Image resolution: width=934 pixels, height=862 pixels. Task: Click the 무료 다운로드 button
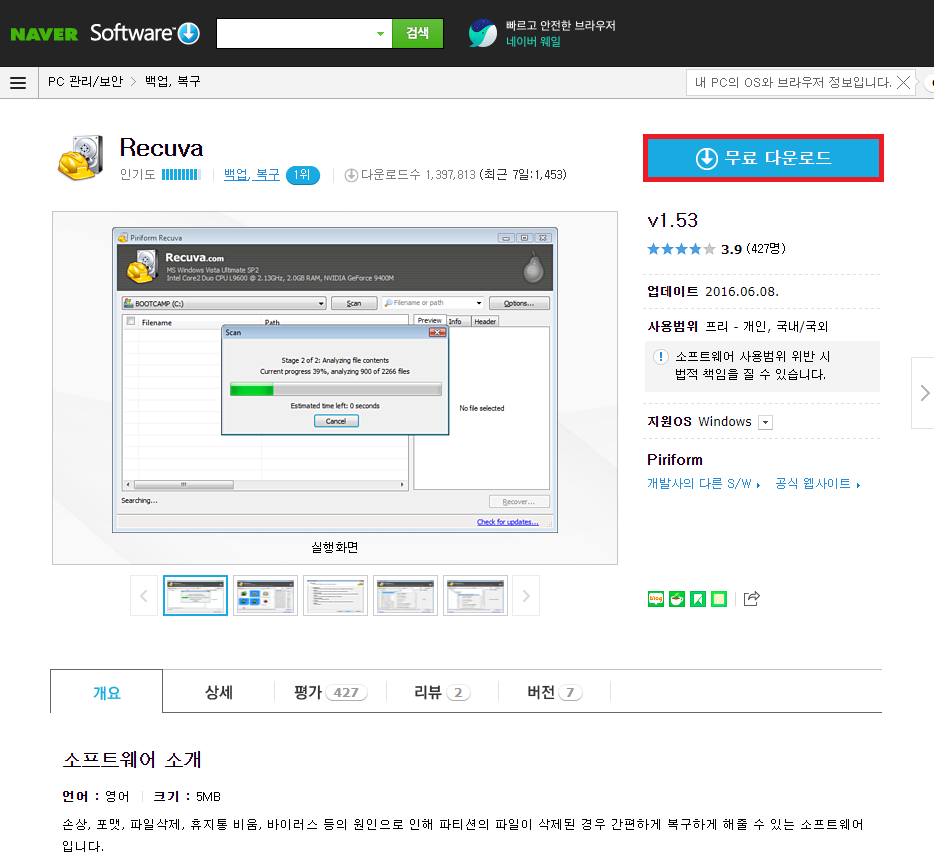click(x=764, y=158)
